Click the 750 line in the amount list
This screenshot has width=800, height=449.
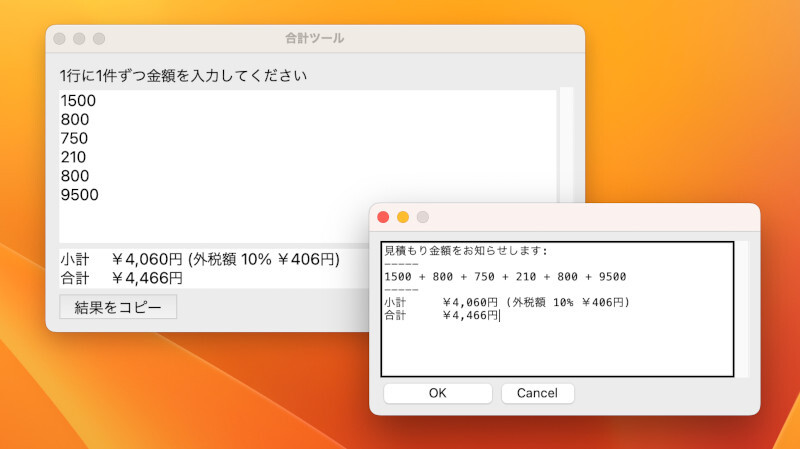pos(74,138)
